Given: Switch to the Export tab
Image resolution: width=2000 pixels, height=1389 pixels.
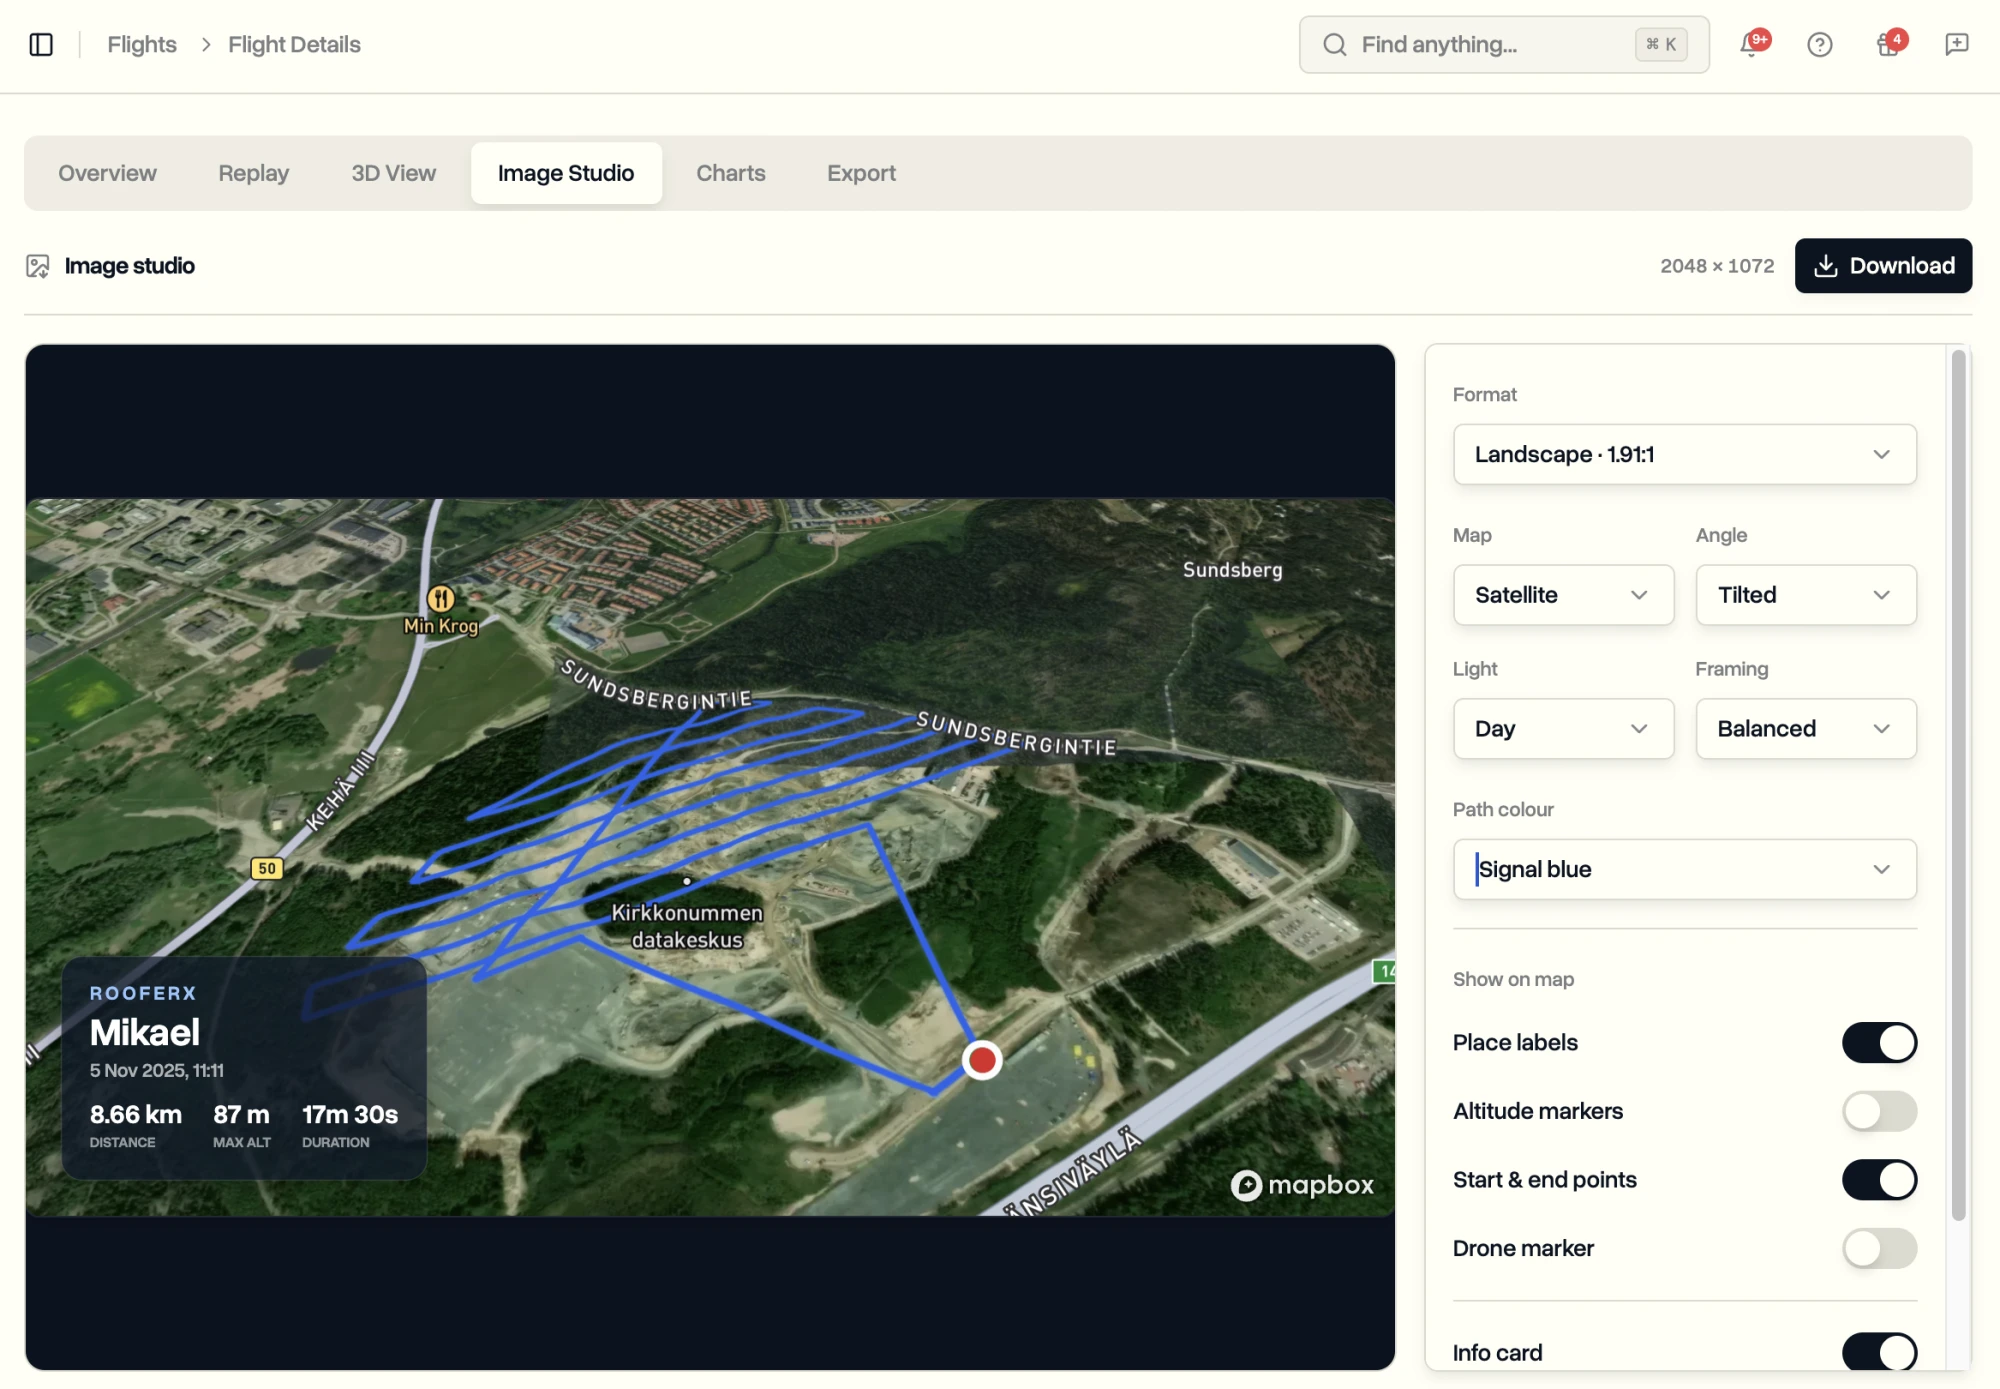Looking at the screenshot, I should click(x=861, y=173).
